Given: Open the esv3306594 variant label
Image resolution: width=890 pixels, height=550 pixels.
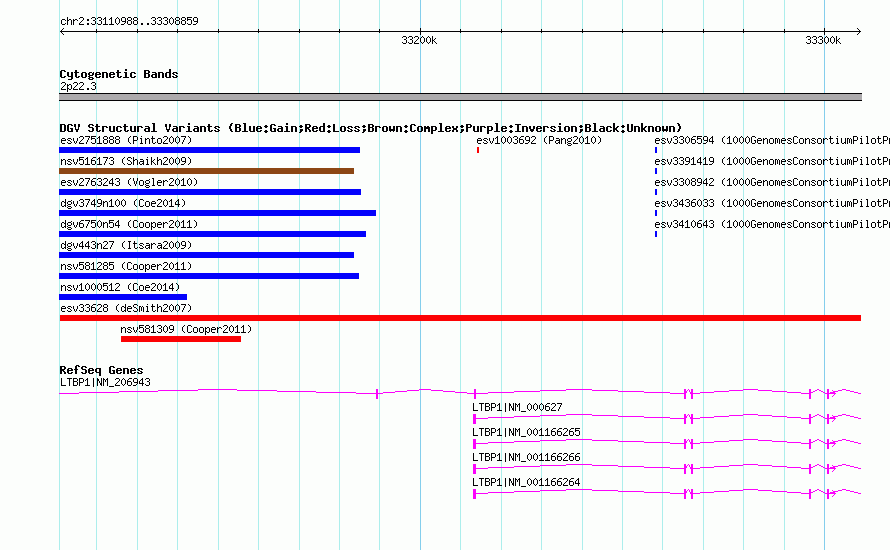Looking at the screenshot, I should (772, 140).
